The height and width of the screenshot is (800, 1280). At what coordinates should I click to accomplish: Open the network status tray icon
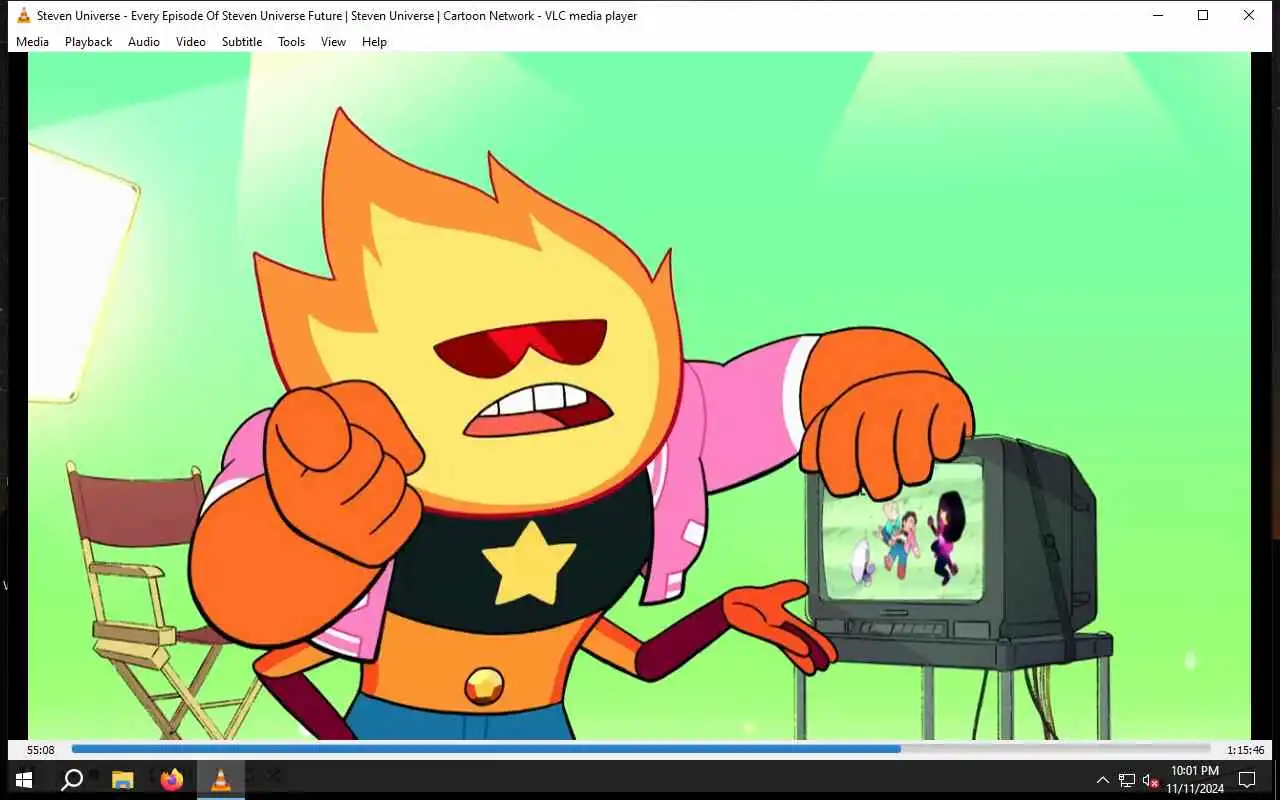pos(1127,780)
